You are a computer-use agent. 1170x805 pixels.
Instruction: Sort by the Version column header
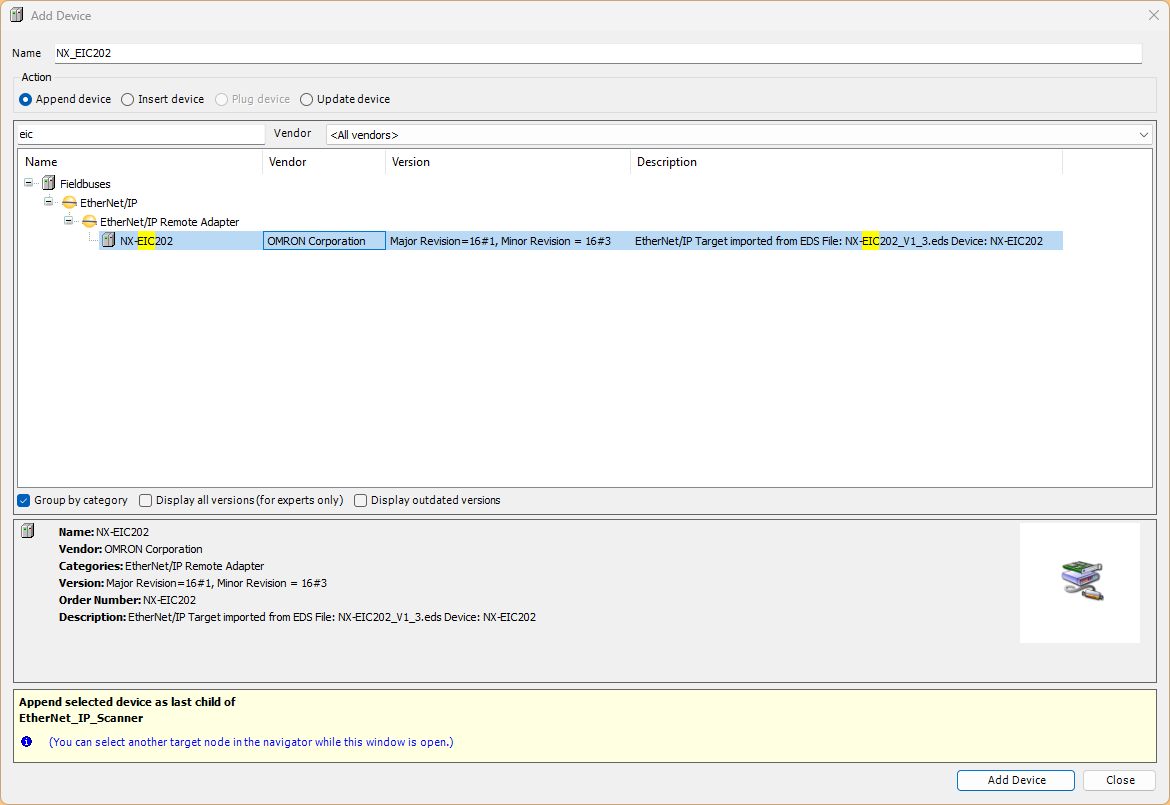(x=507, y=162)
